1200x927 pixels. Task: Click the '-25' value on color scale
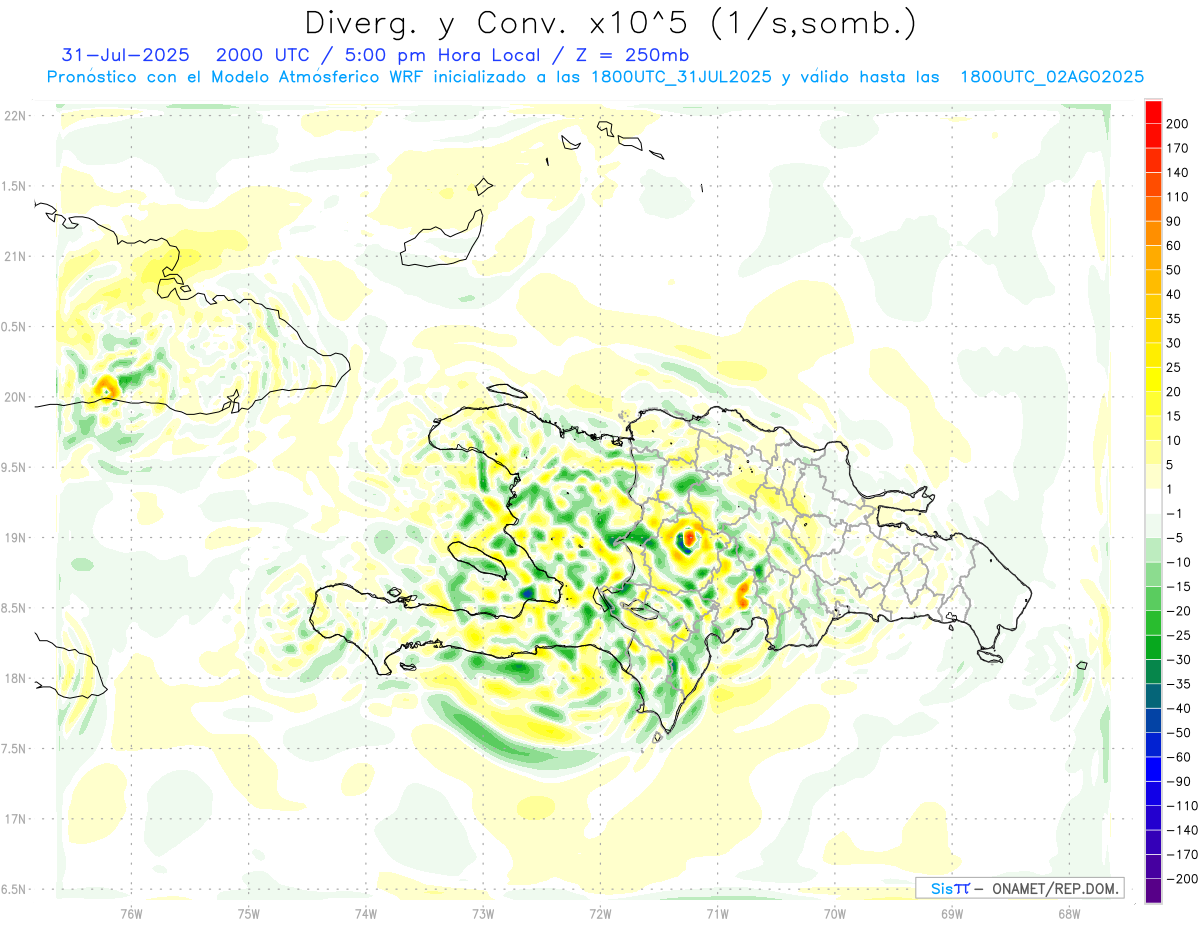pyautogui.click(x=1179, y=635)
